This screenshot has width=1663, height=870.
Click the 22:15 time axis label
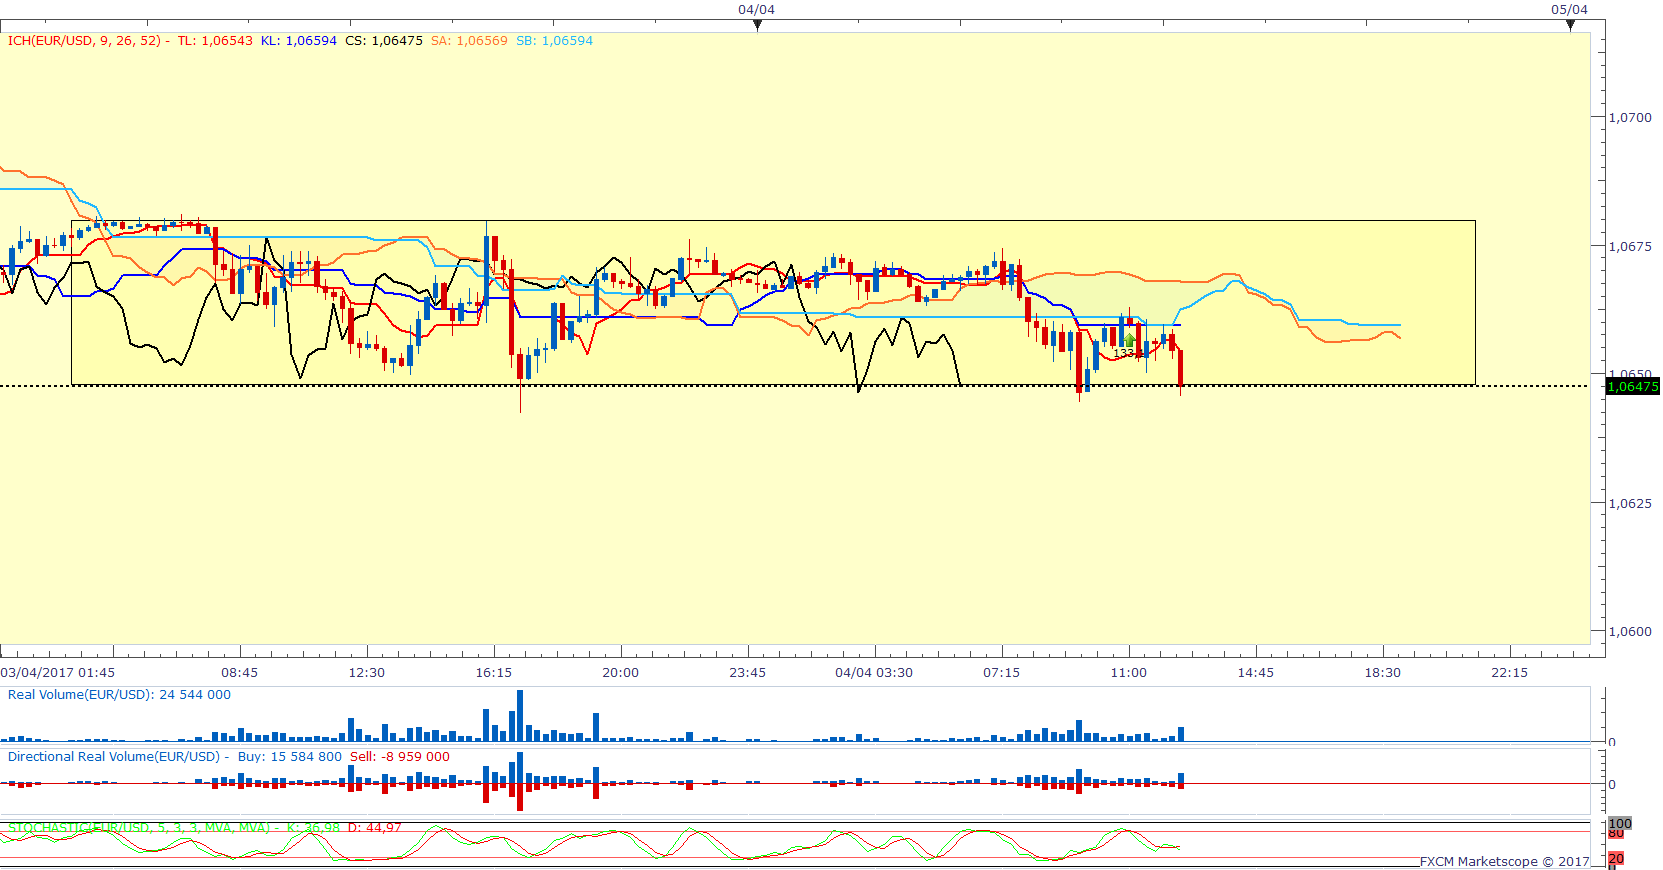tap(1510, 673)
